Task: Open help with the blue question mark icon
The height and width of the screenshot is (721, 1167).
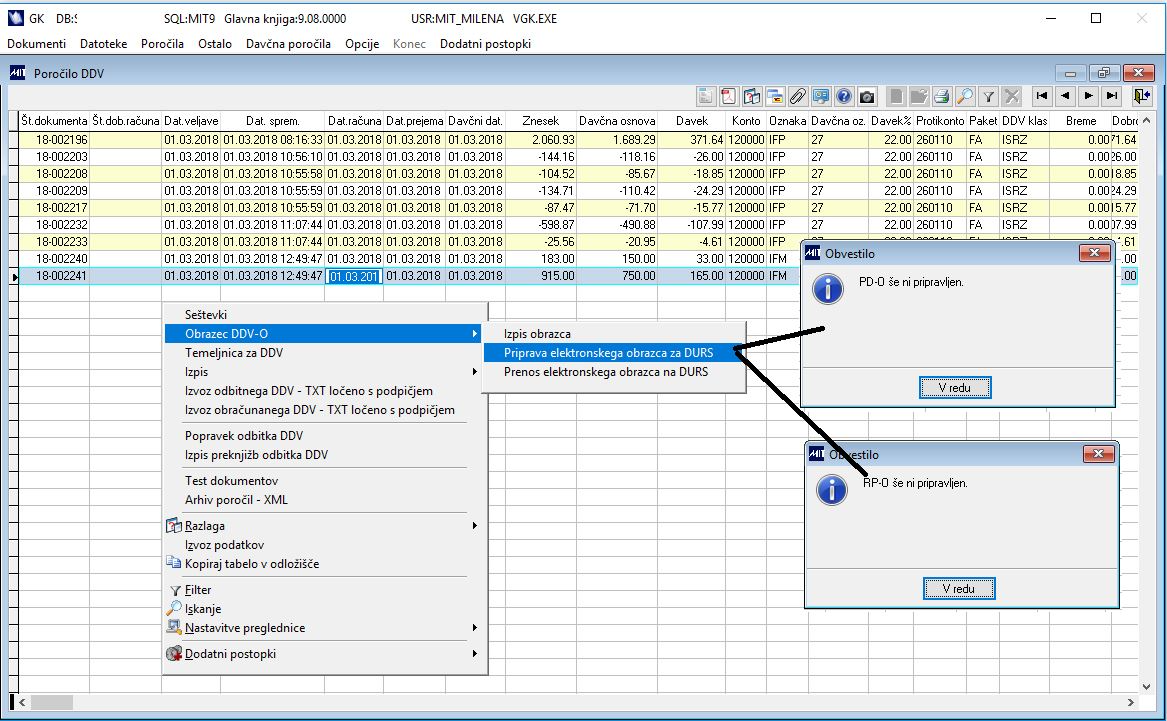Action: pyautogui.click(x=843, y=96)
